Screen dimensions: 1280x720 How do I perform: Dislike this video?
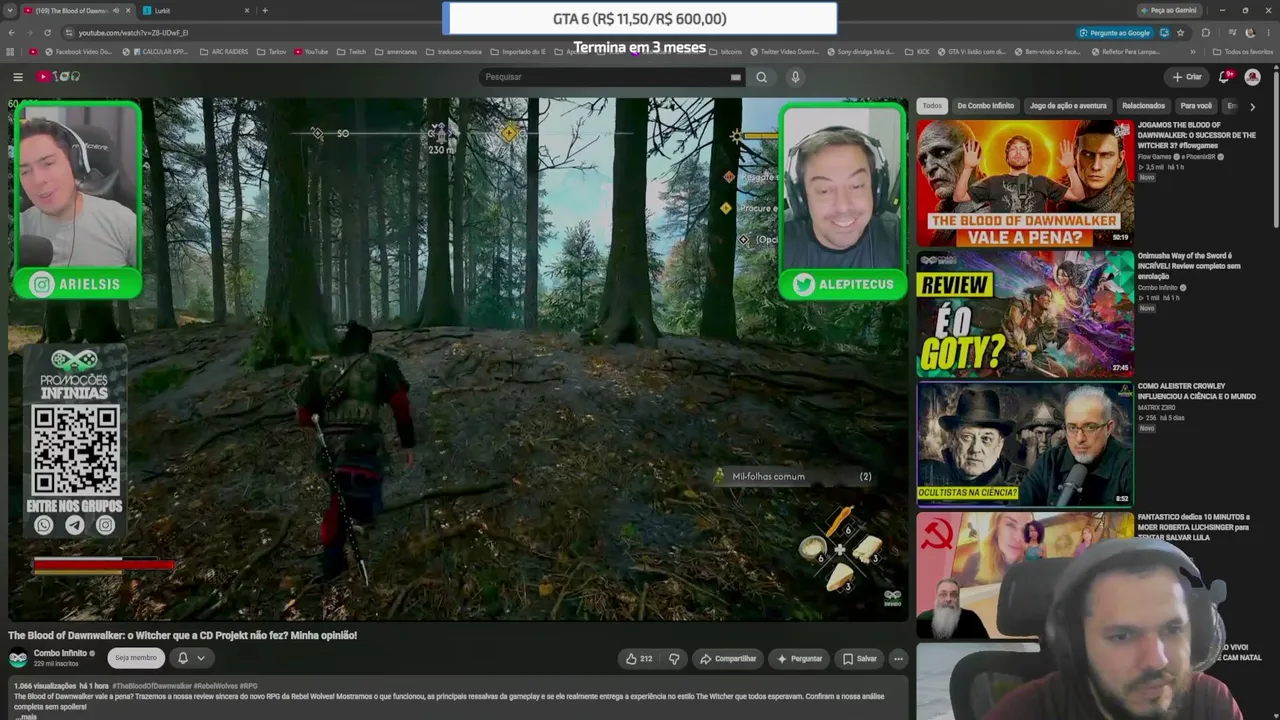pyautogui.click(x=674, y=658)
